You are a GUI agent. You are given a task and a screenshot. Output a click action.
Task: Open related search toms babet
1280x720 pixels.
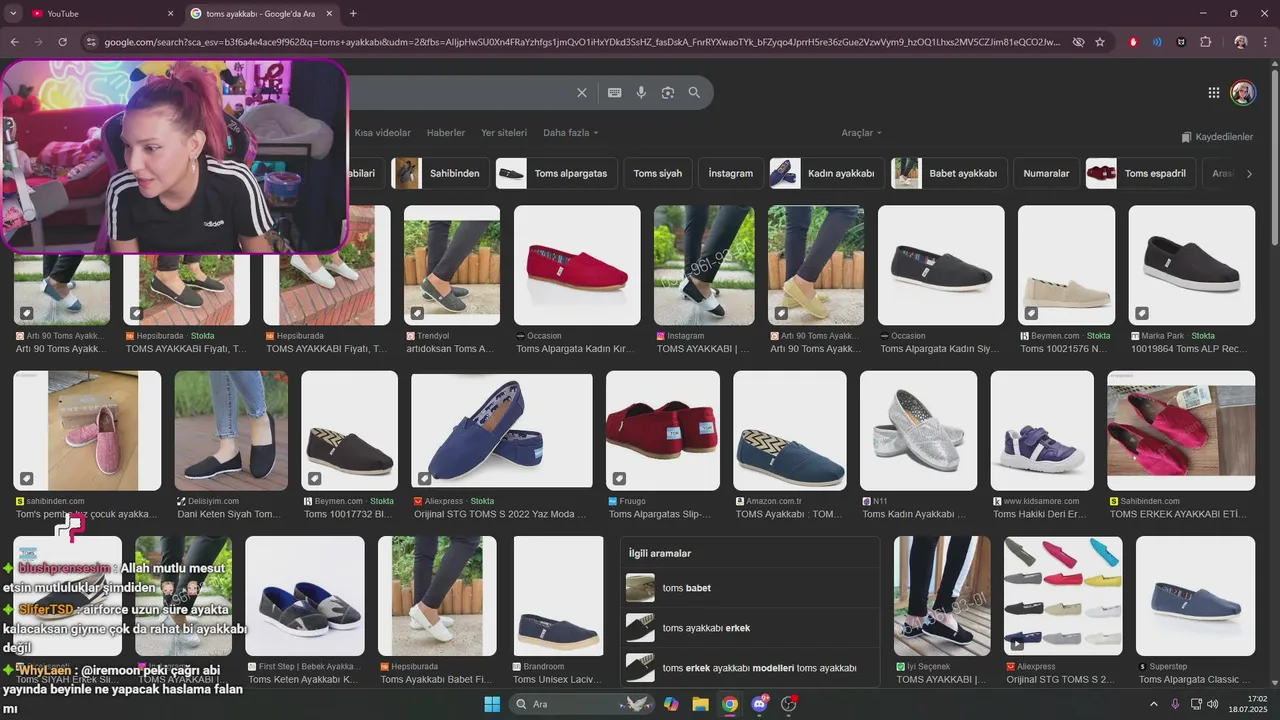click(750, 588)
